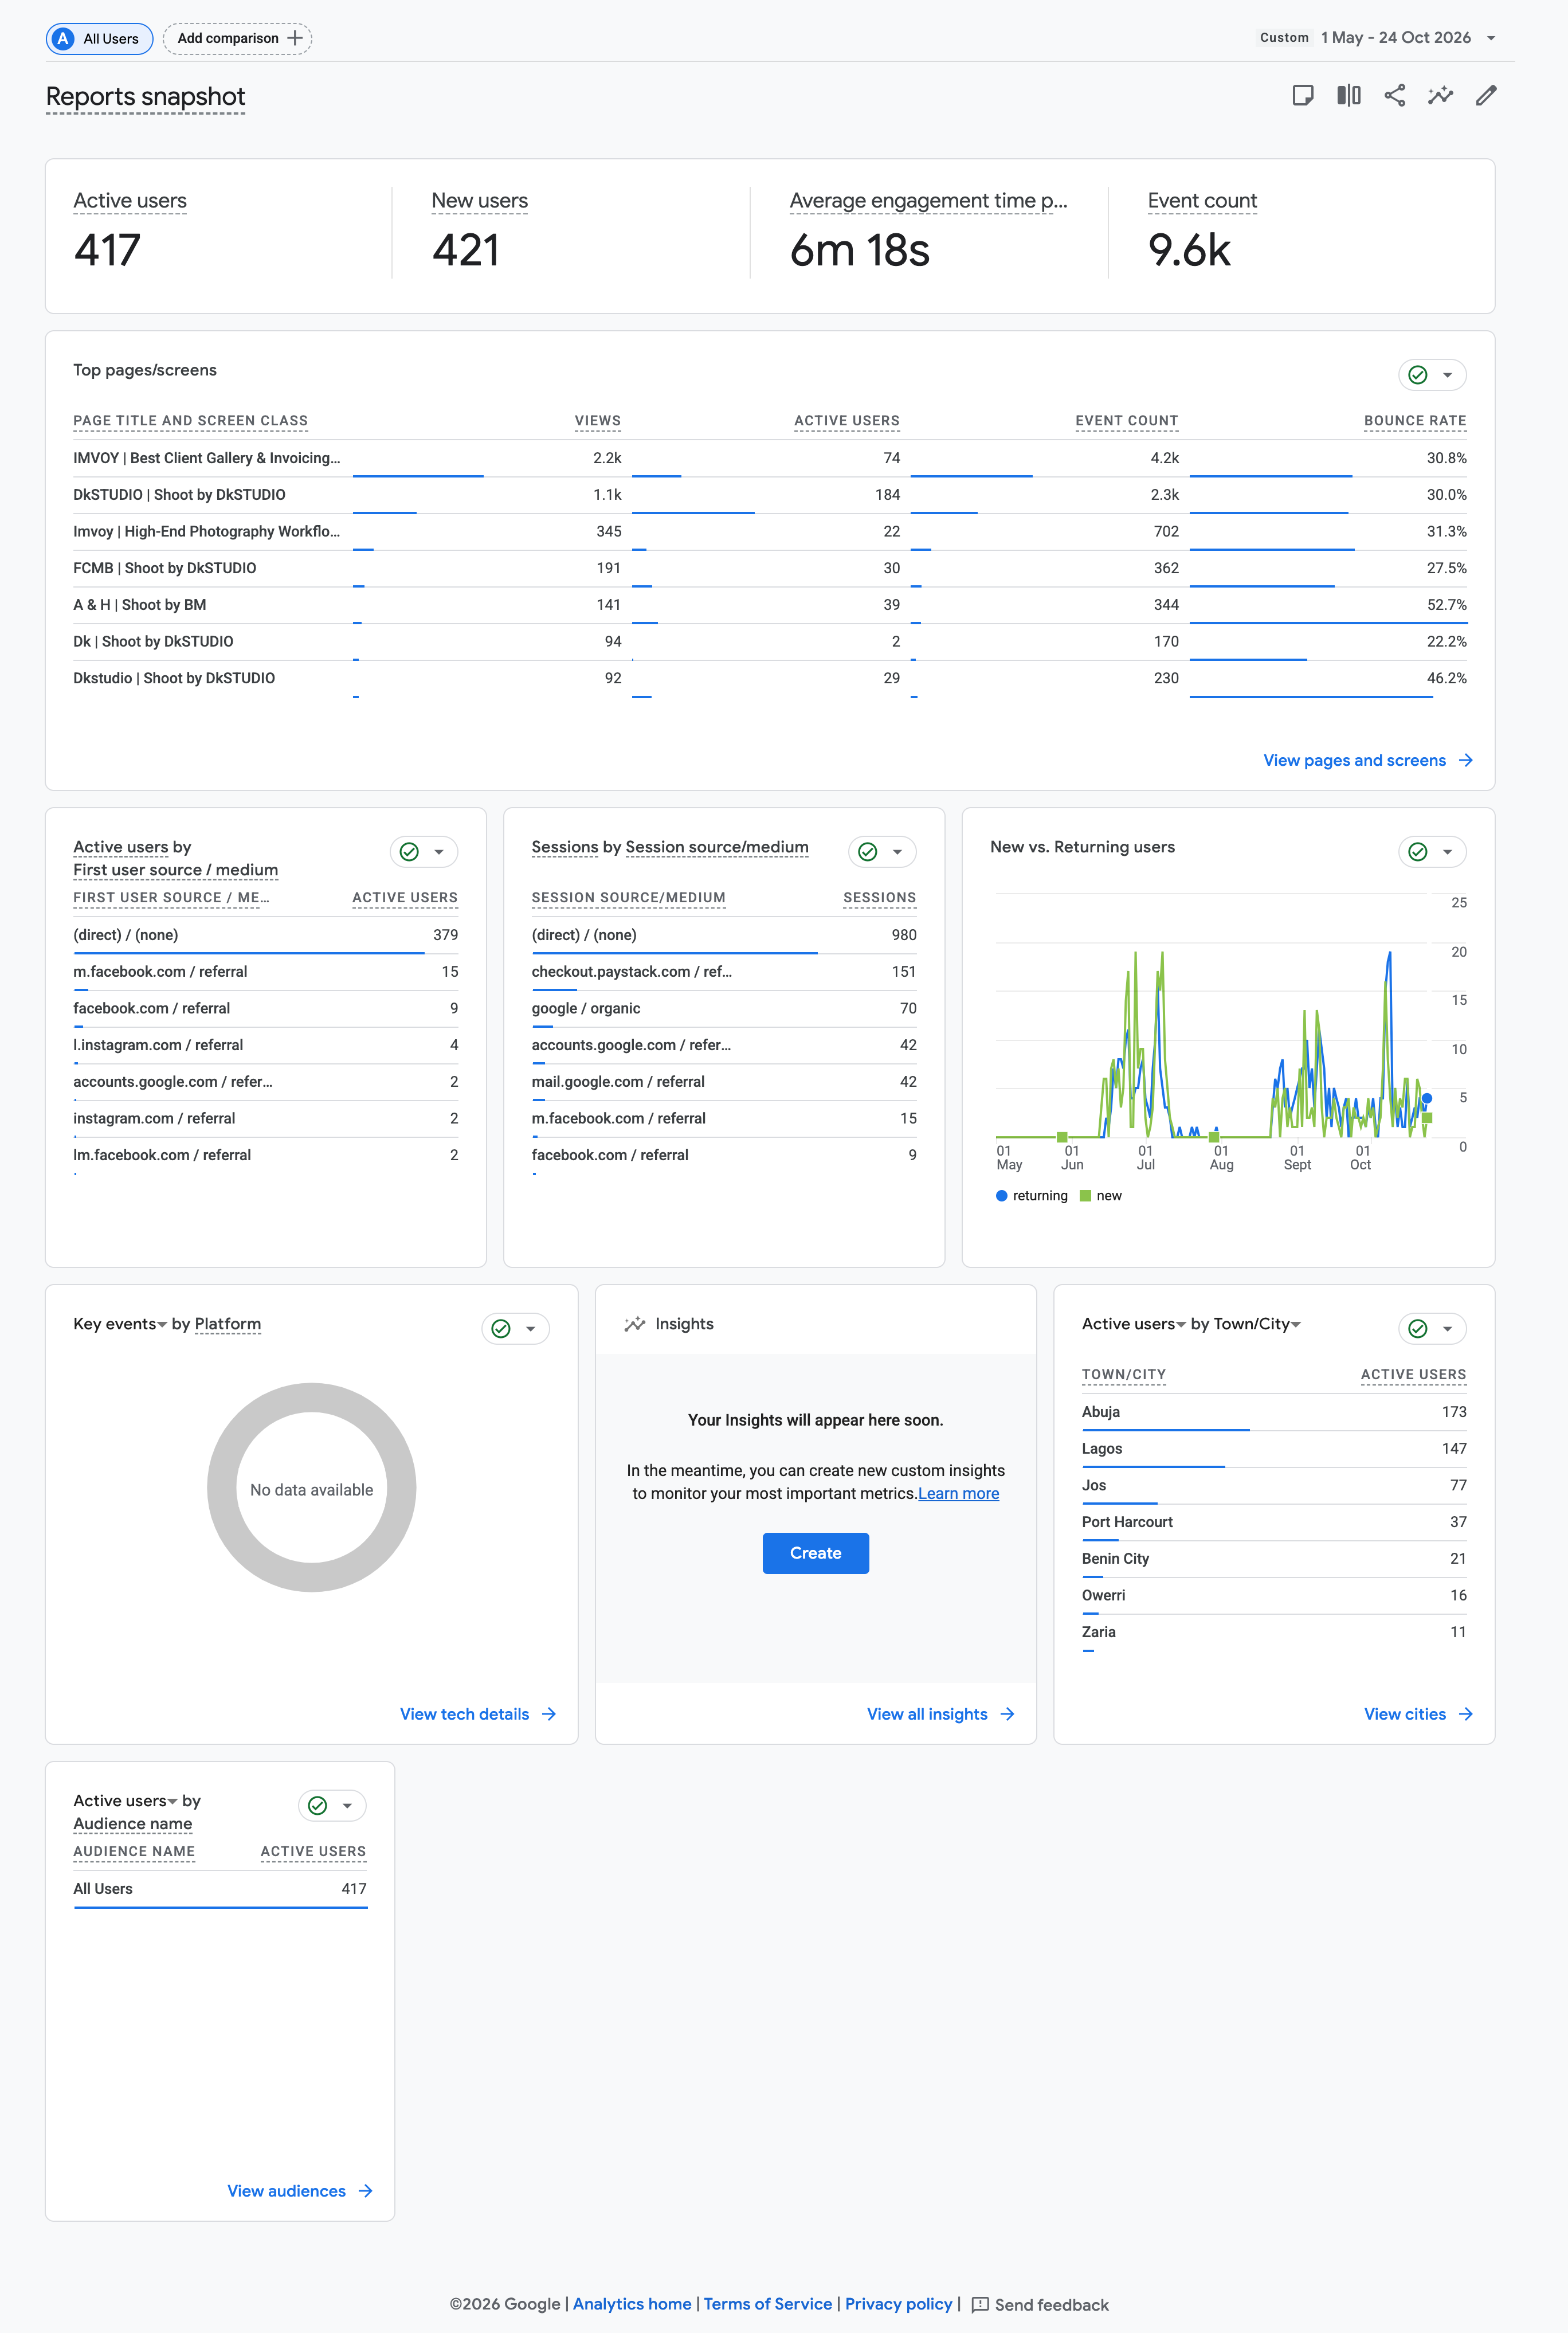Open Terms of Service footer link
This screenshot has height=2333, width=1568.
pos(767,2305)
